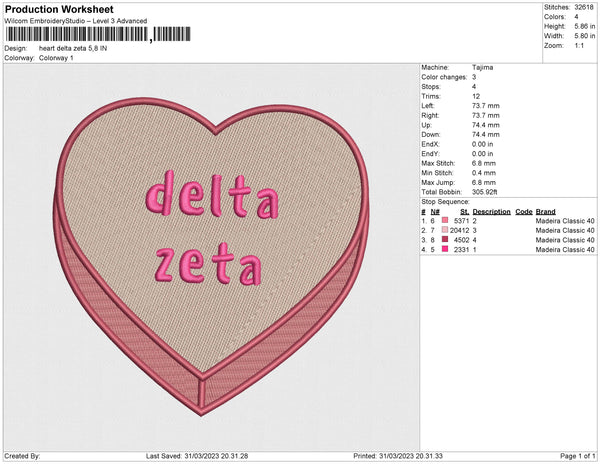
Task: Click the 'Production Worksheet' heading
Action: 59,9
